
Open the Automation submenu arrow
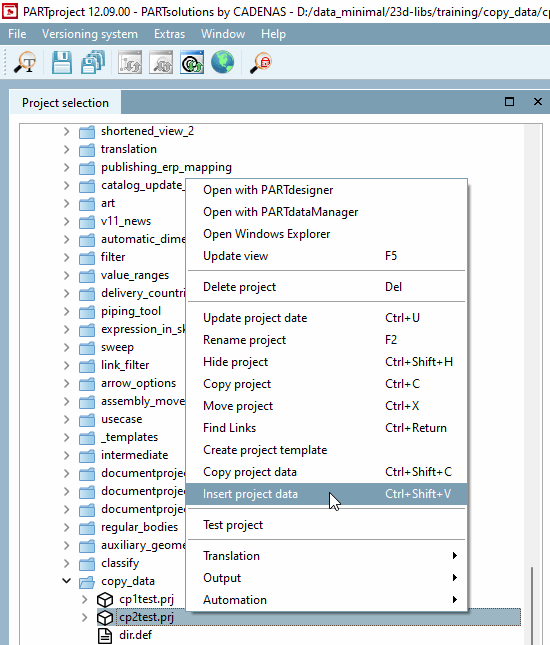pyautogui.click(x=455, y=600)
